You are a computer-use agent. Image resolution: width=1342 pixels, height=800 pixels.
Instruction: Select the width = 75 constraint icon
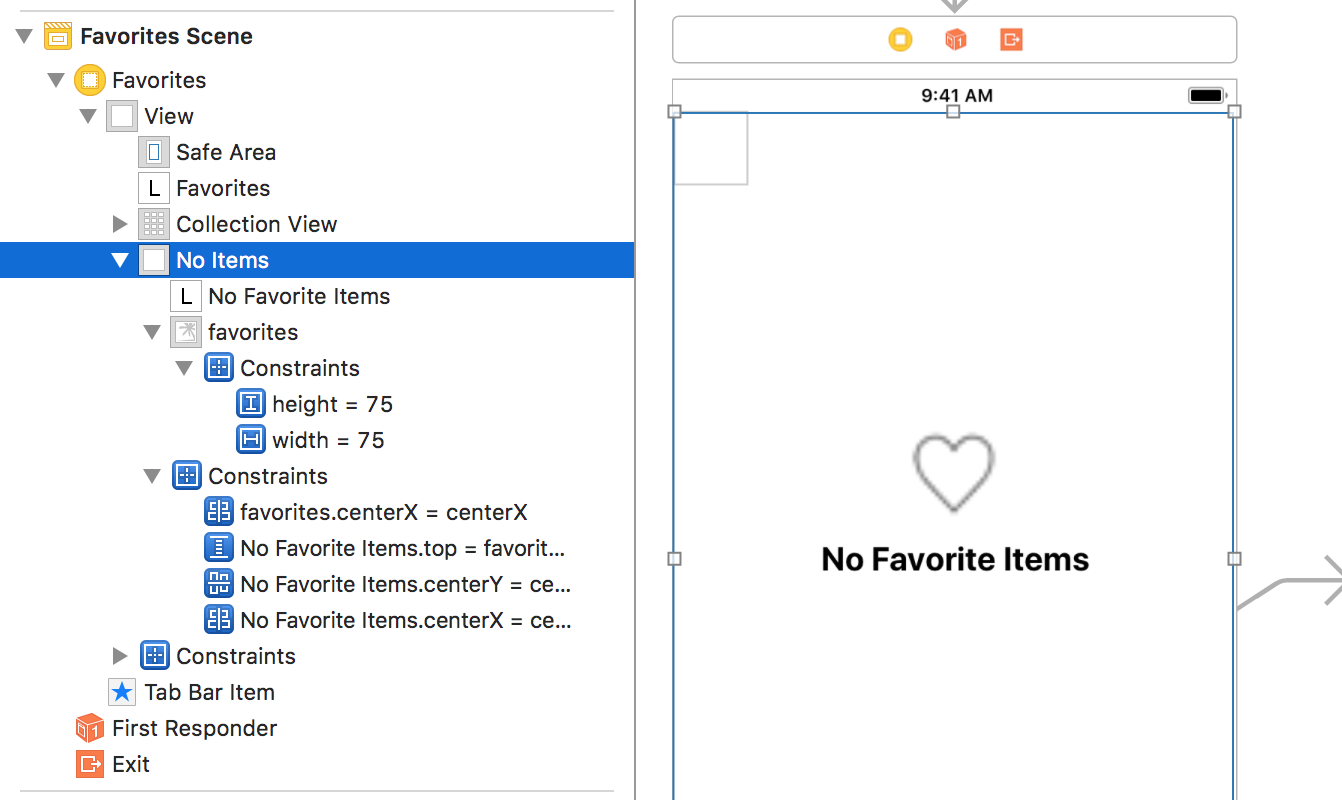251,440
